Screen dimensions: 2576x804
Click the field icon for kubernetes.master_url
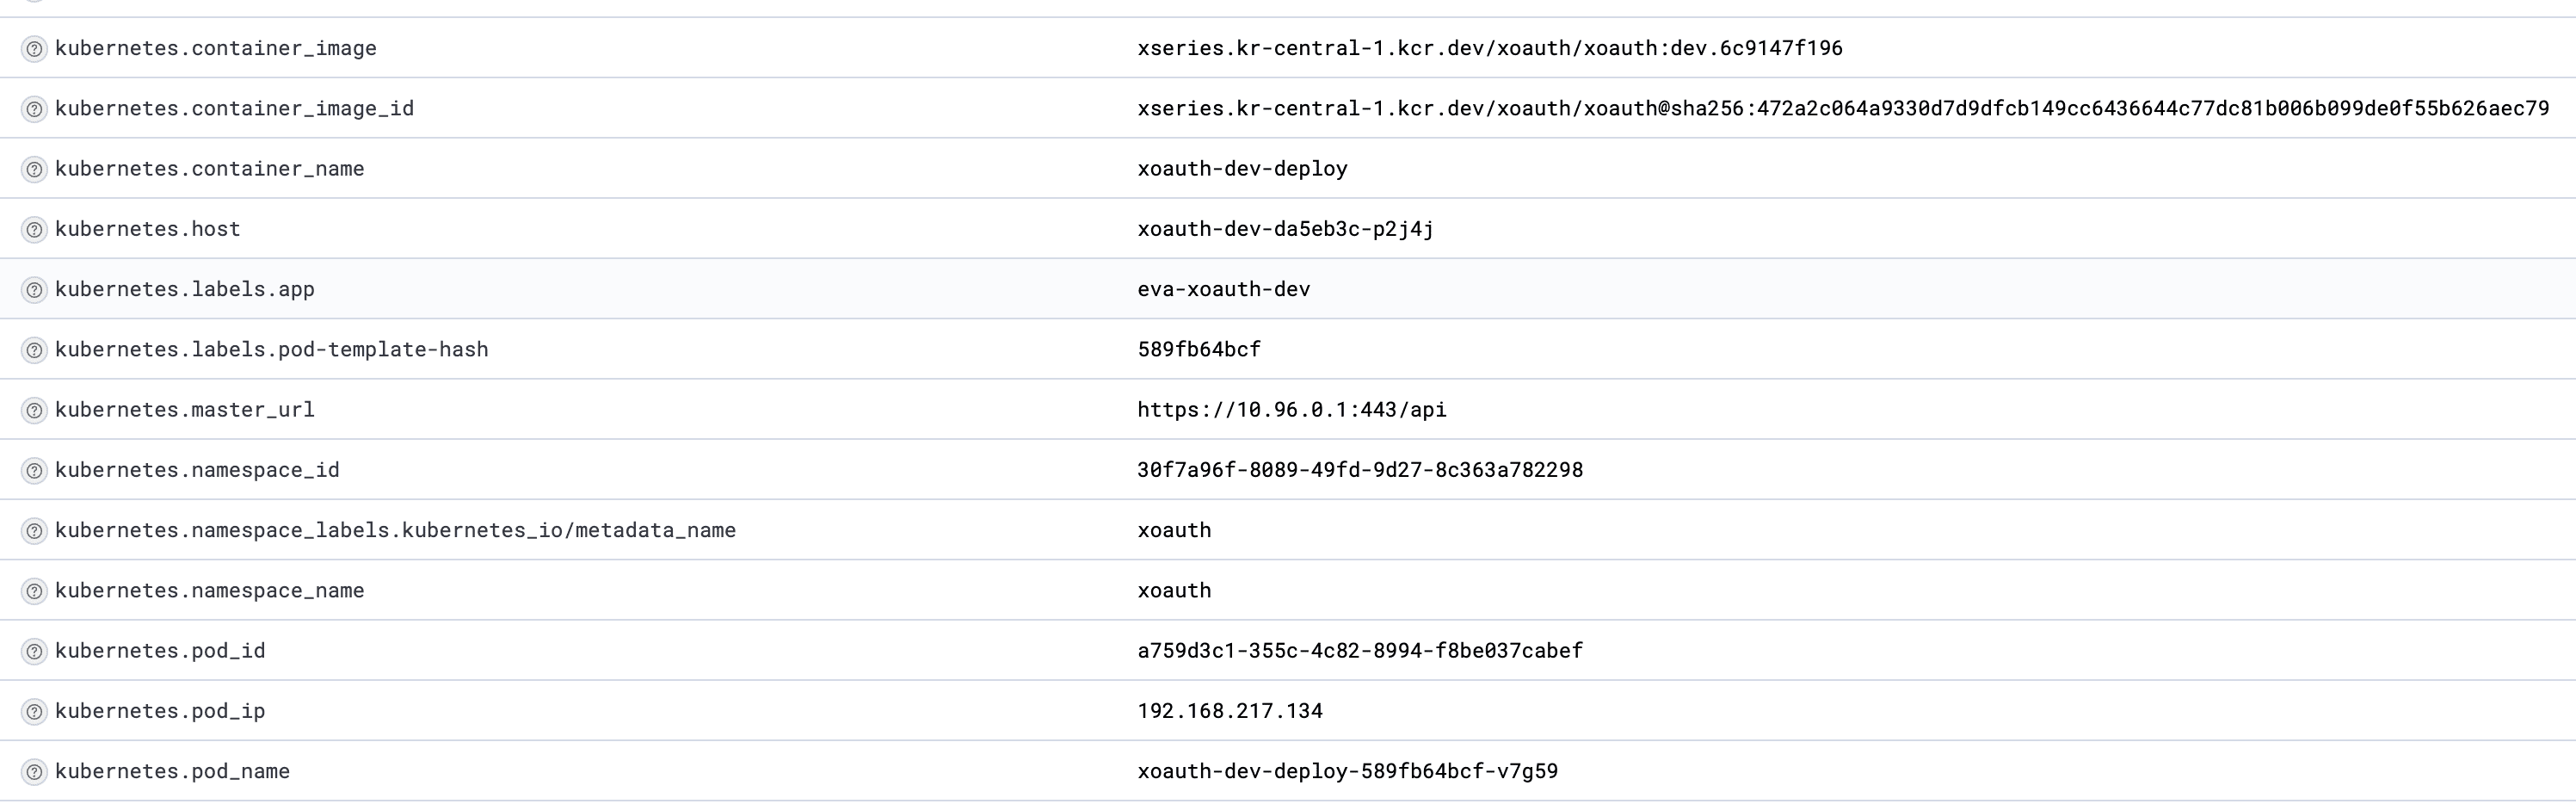pos(34,410)
